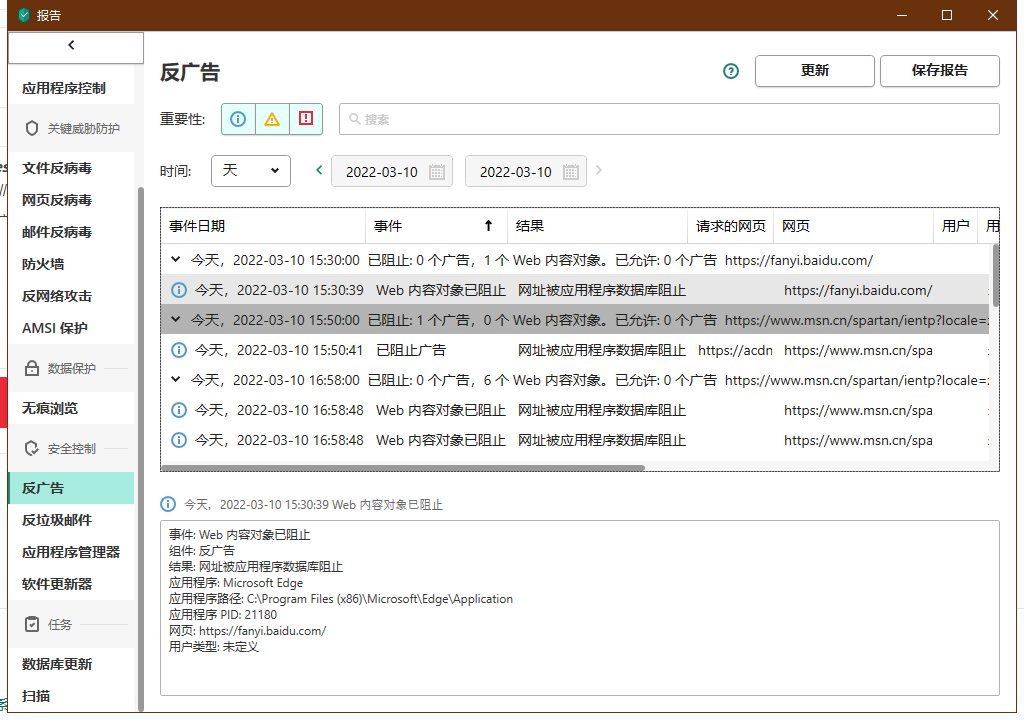This screenshot has height=720, width=1024.
Task: Open the end date calendar picker
Action: click(571, 172)
